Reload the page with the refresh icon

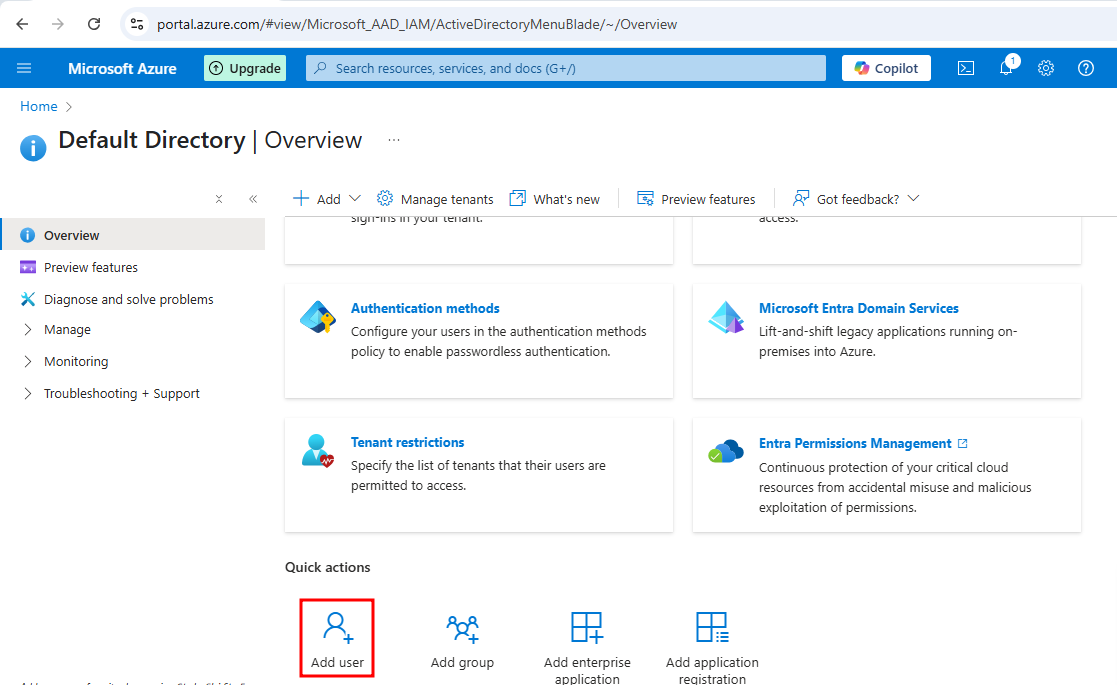(x=94, y=24)
